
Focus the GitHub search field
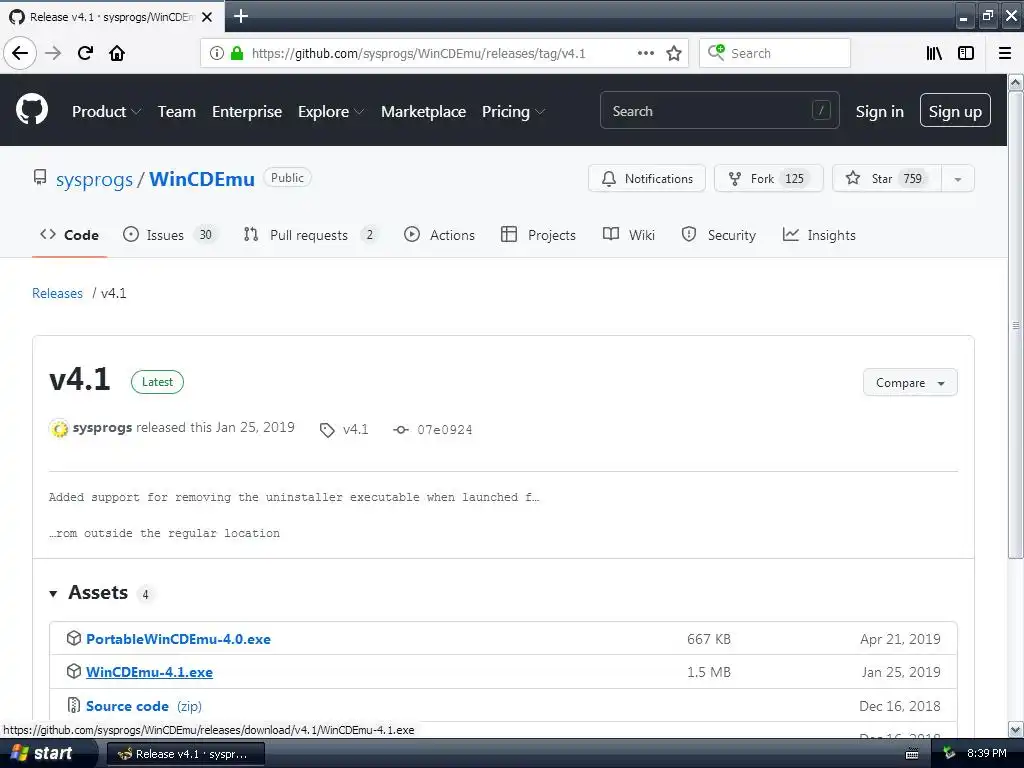coord(720,110)
